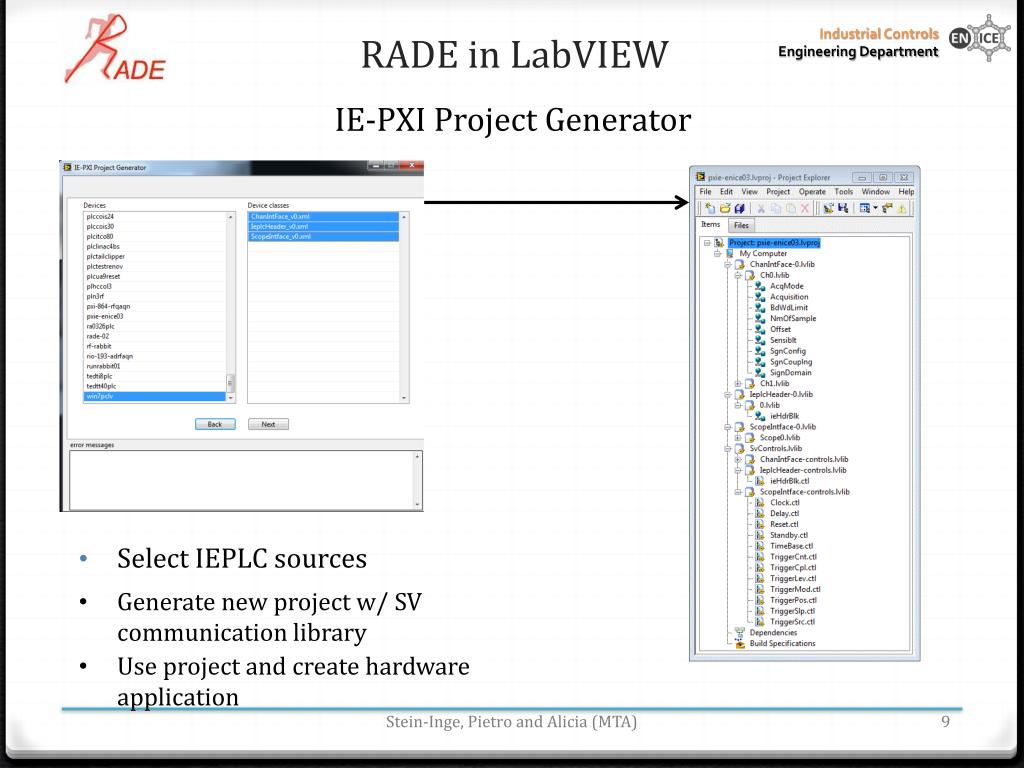Image resolution: width=1024 pixels, height=768 pixels.
Task: Collapse the Project pxie-enice03.lvproj root node
Action: click(707, 243)
